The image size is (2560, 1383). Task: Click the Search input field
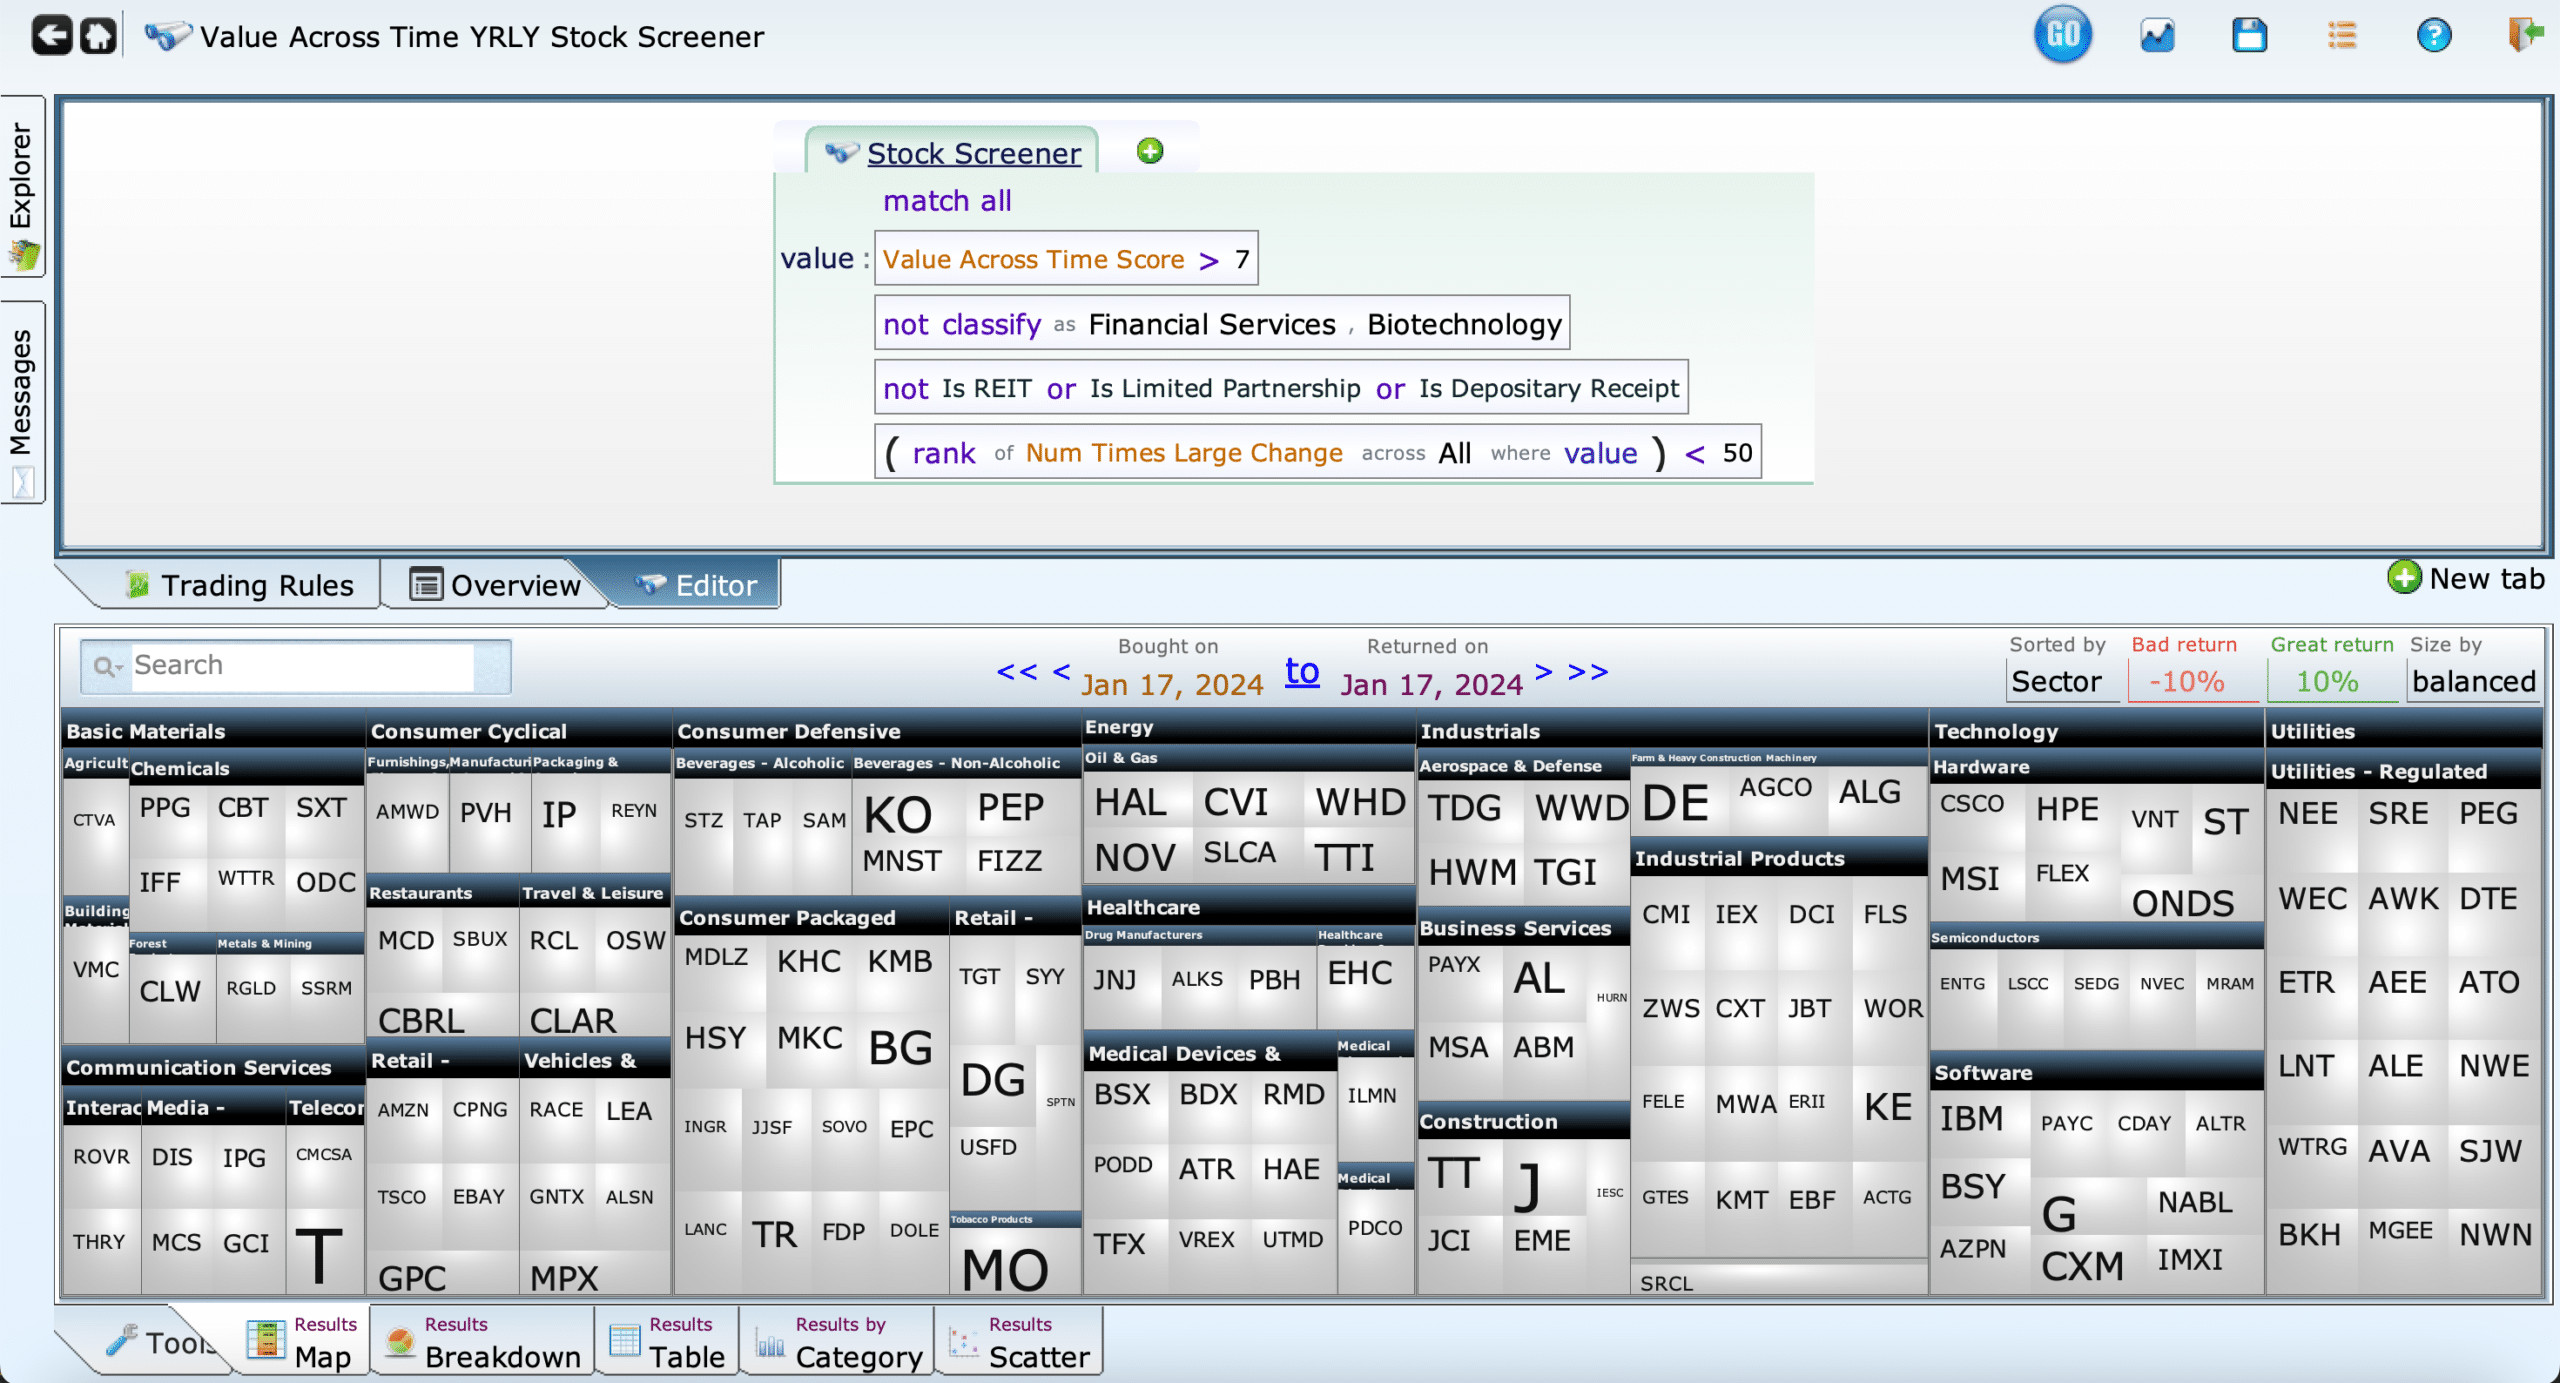[x=301, y=666]
